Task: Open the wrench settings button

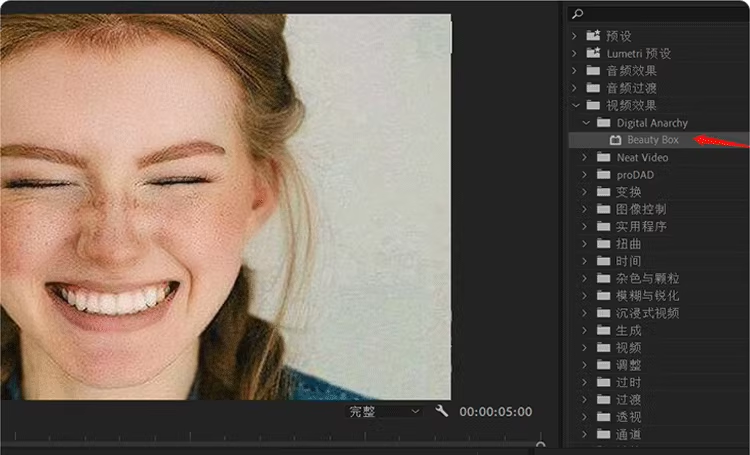Action: pos(442,411)
